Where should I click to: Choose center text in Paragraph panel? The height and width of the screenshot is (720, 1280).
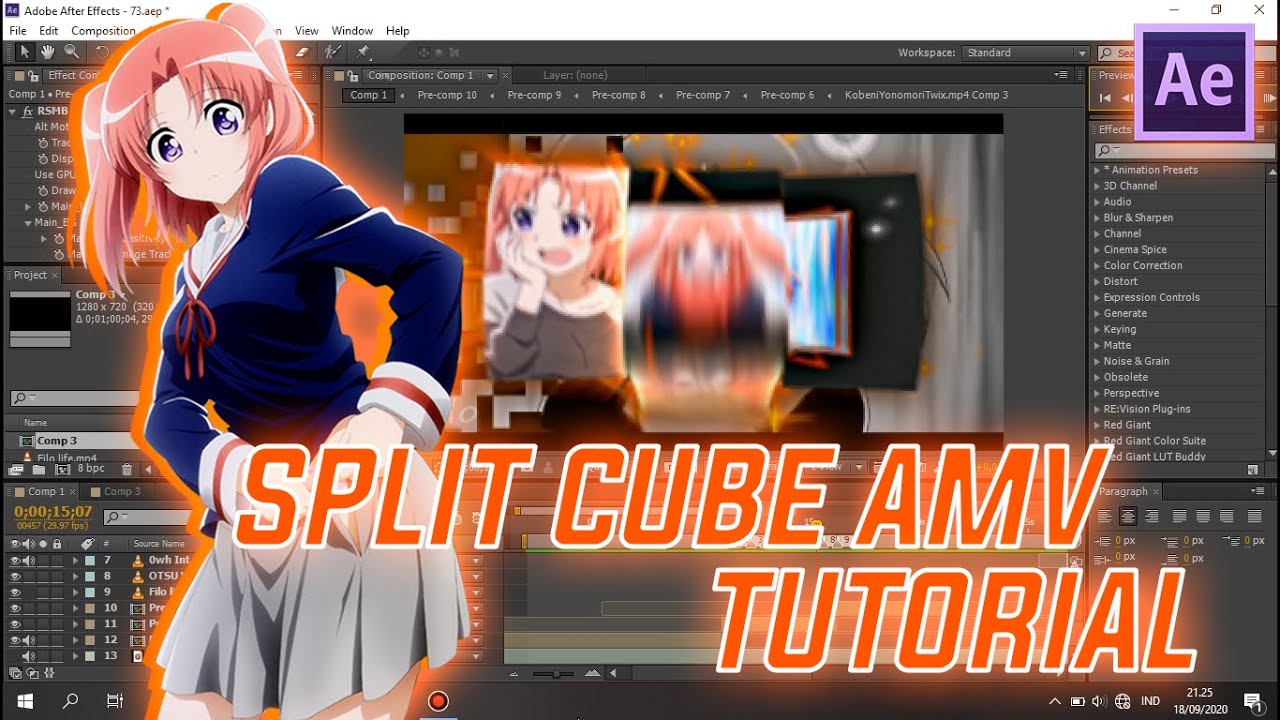click(x=1128, y=517)
